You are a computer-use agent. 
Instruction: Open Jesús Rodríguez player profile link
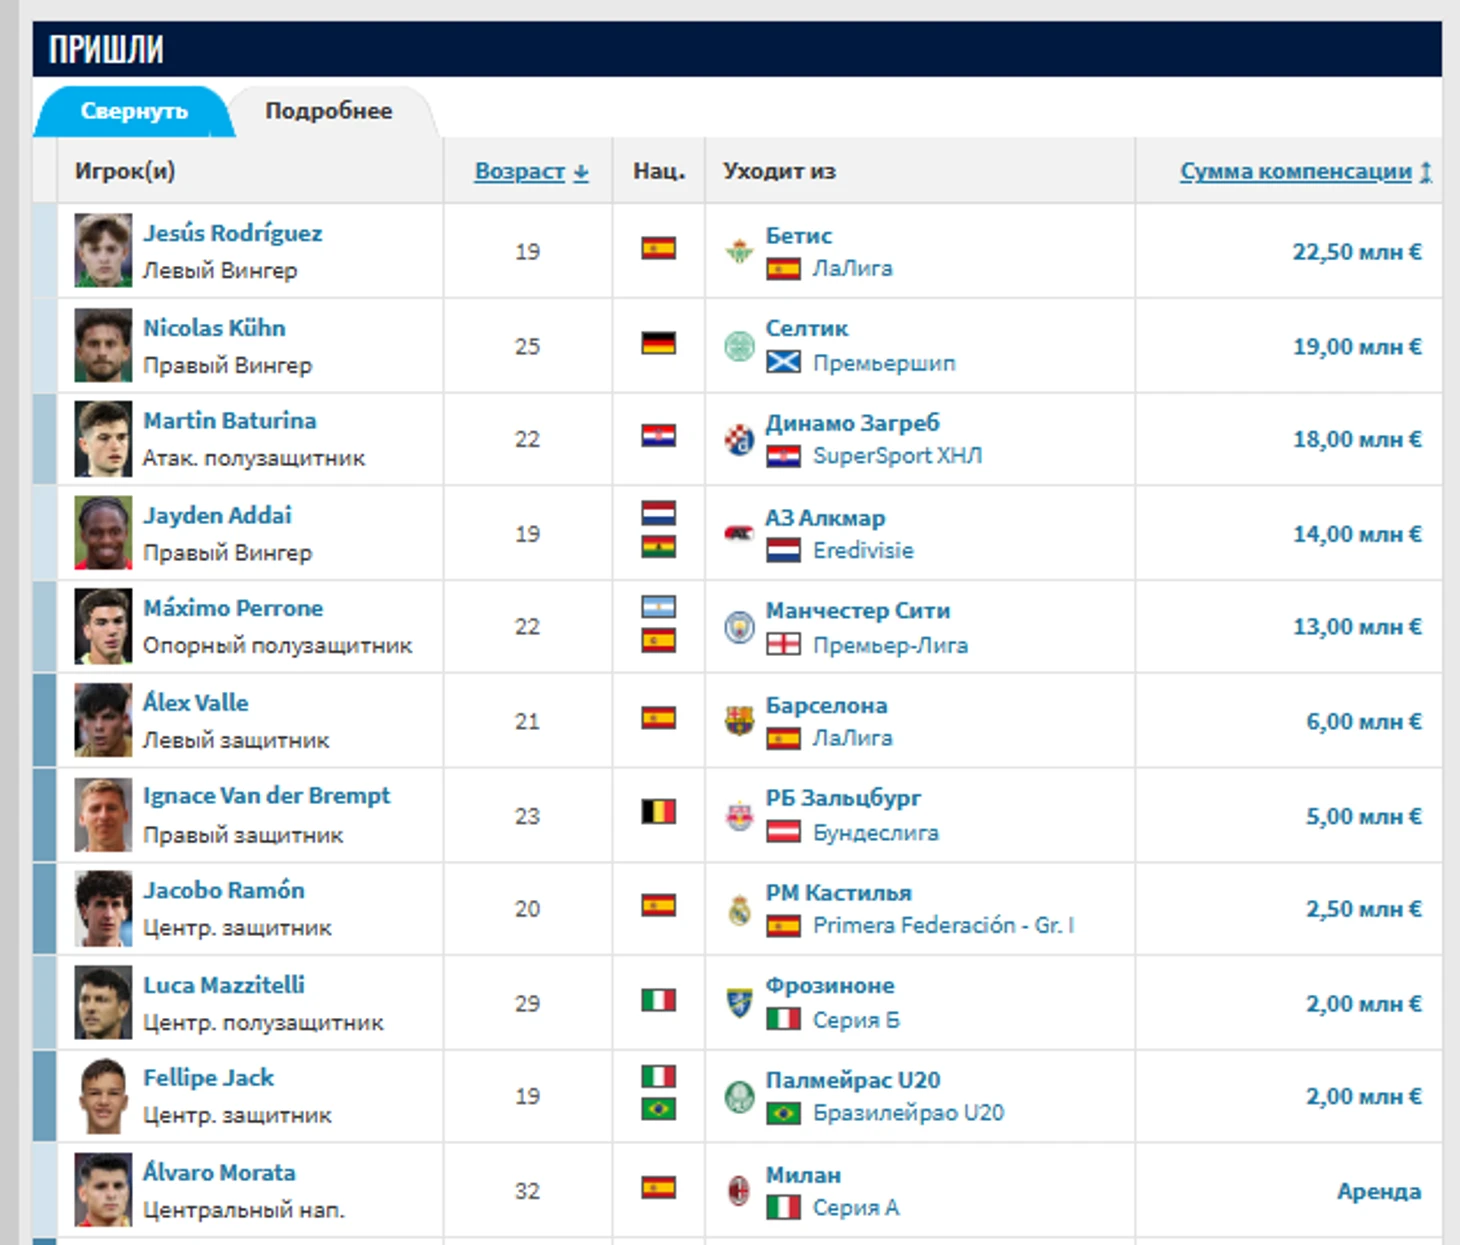pos(233,233)
